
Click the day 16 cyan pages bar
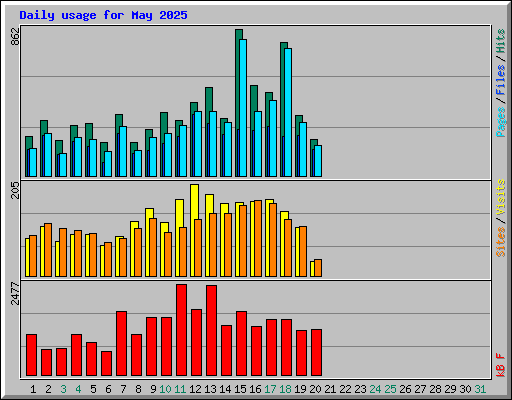(x=258, y=144)
